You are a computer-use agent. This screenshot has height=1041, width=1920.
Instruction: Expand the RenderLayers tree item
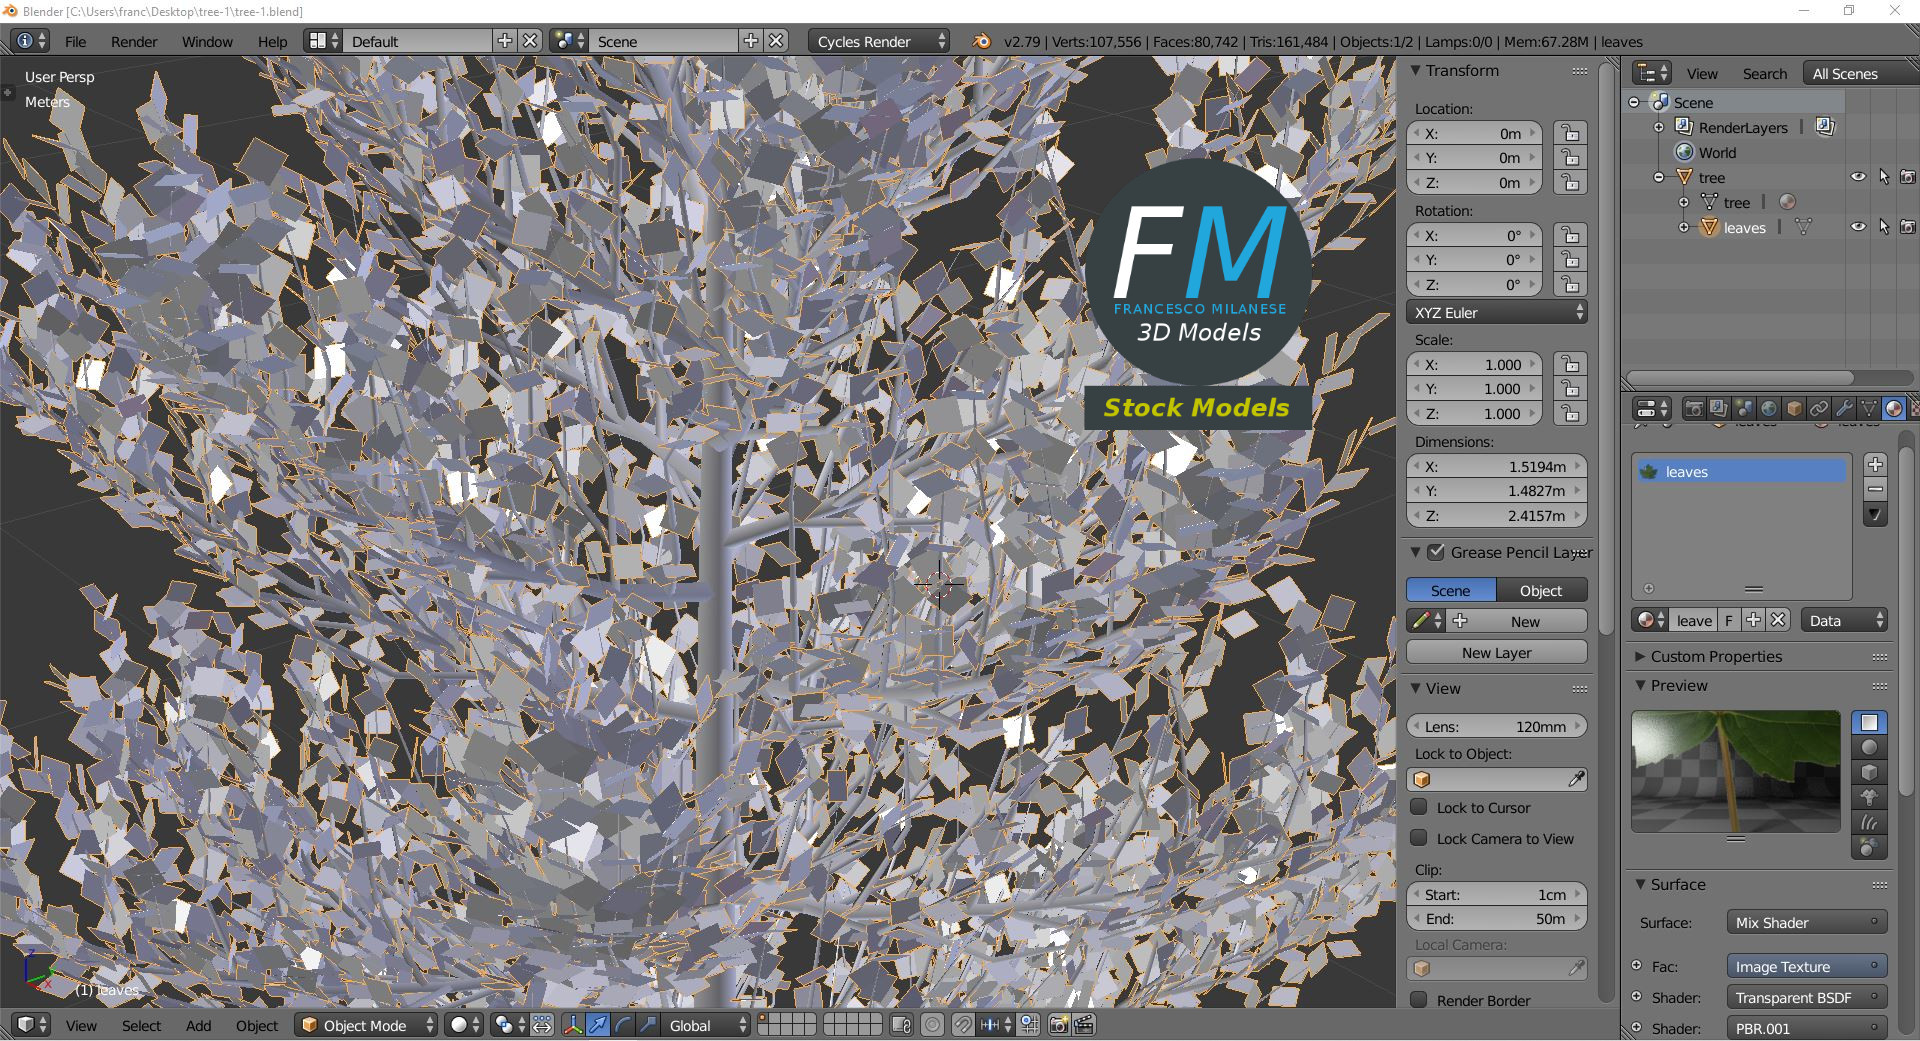[x=1659, y=127]
